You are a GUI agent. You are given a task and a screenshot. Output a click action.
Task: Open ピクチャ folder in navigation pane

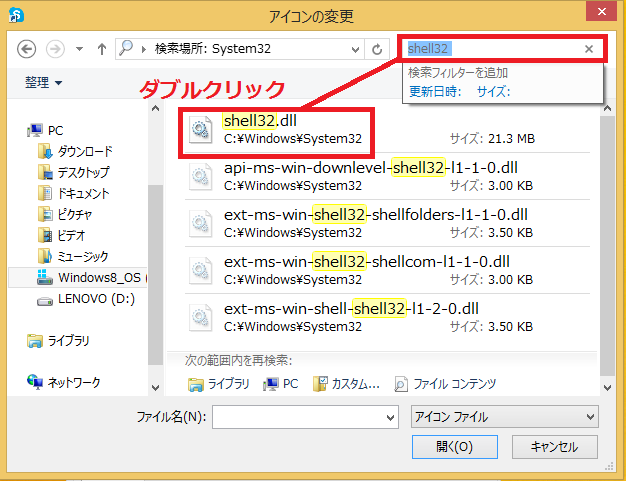pos(65,214)
